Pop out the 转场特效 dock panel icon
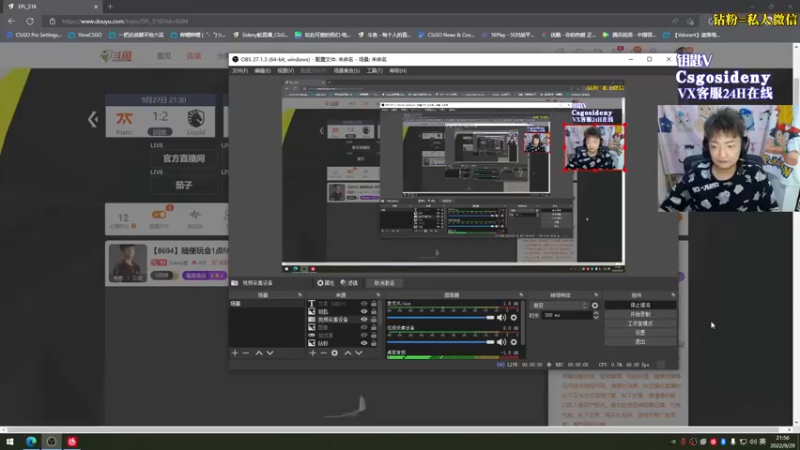This screenshot has height=450, width=800. click(596, 295)
